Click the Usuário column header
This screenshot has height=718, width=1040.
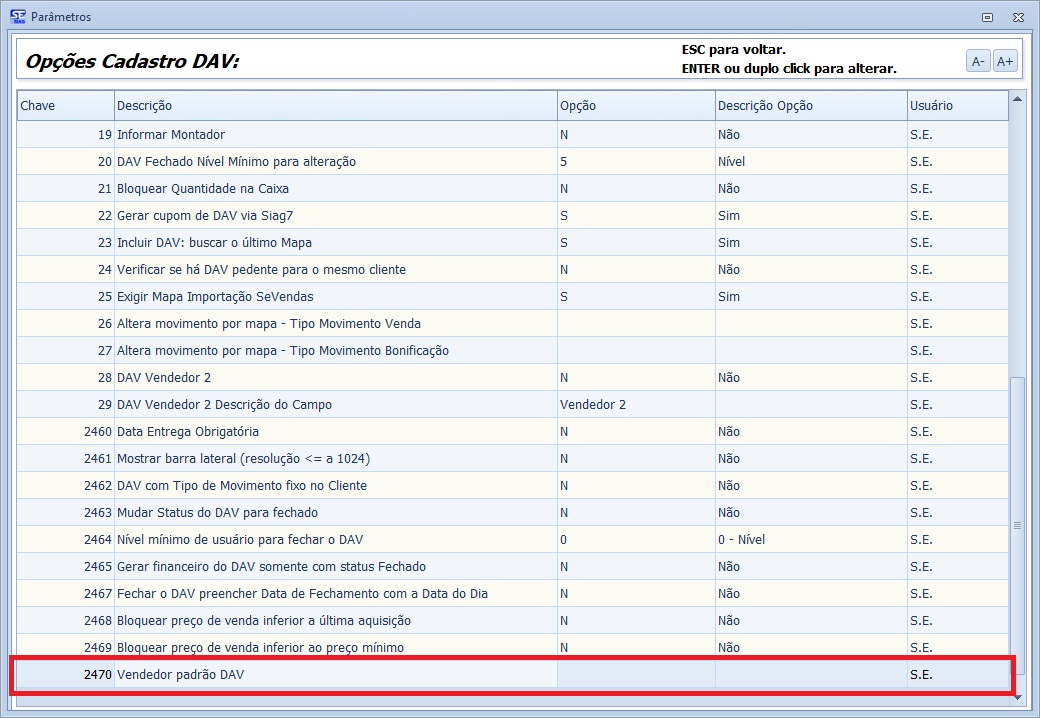coord(956,106)
